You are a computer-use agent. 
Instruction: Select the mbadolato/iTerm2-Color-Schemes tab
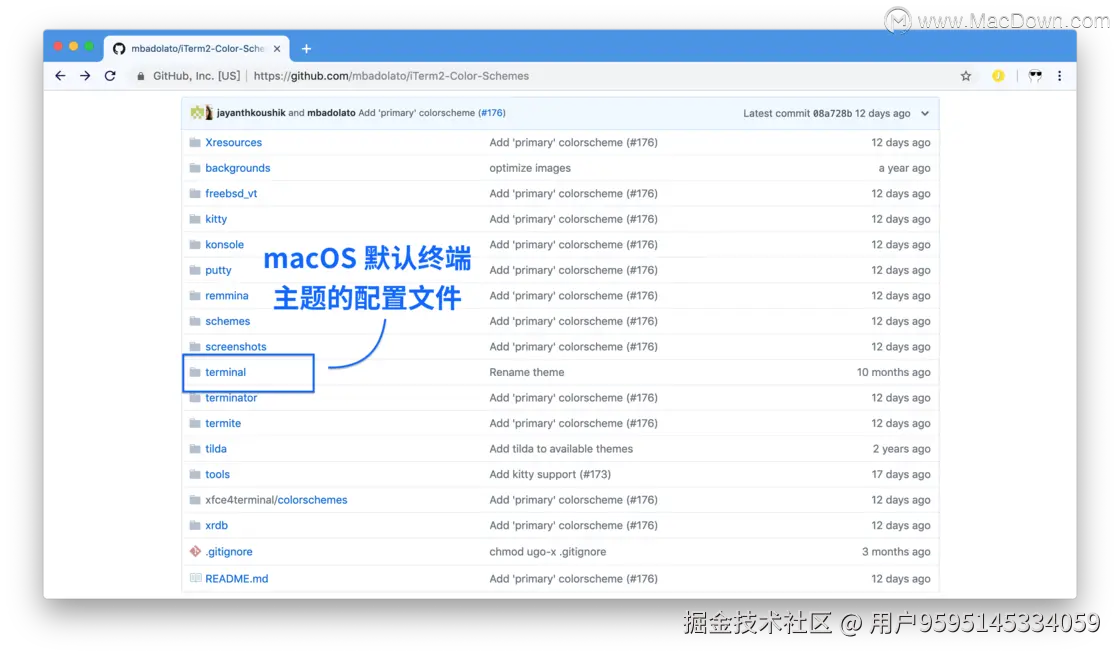[196, 49]
